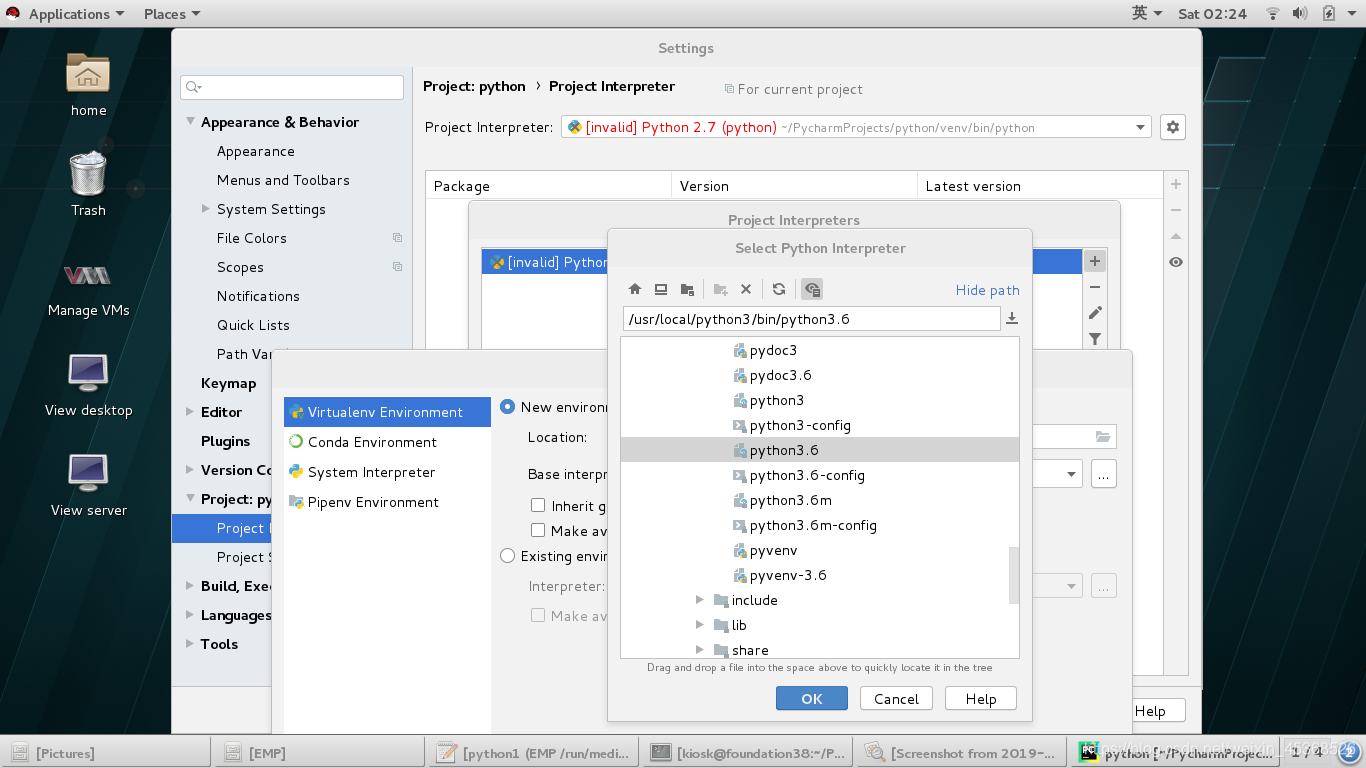This screenshot has width=1366, height=768.
Task: Open Keymap settings page
Action: [x=228, y=383]
